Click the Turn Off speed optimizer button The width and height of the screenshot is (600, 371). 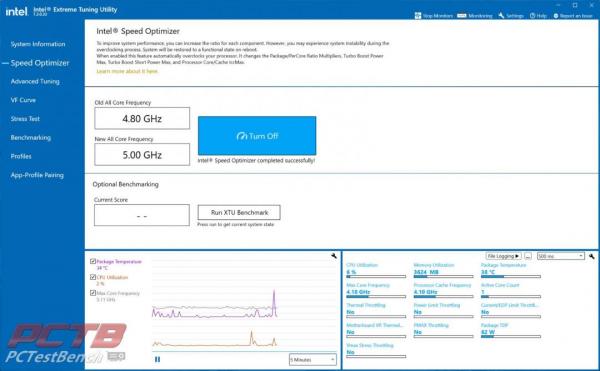[257, 136]
